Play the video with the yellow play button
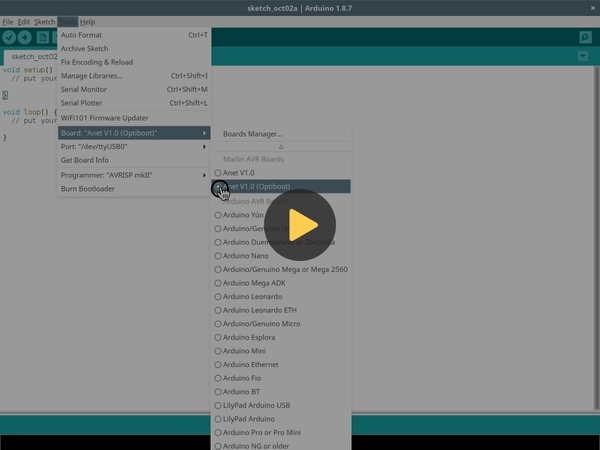The height and width of the screenshot is (450, 600). pos(300,225)
